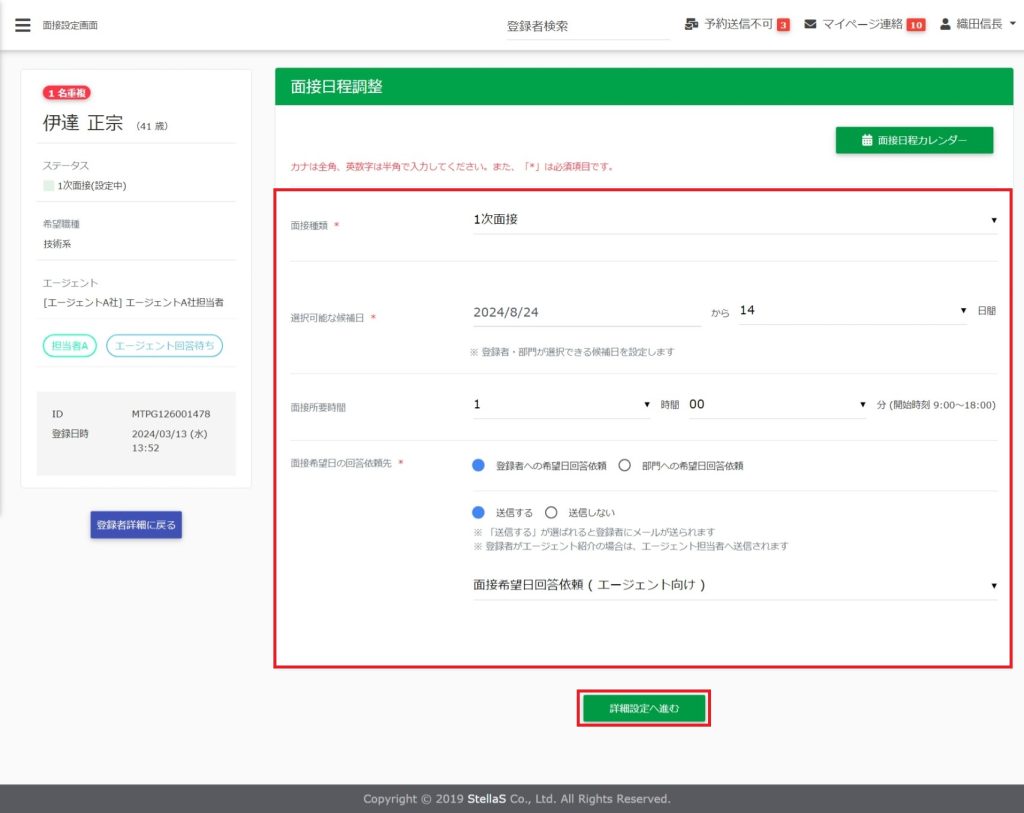Click the 詳細設定へ進む button
The image size is (1024, 813).
pyautogui.click(x=644, y=708)
